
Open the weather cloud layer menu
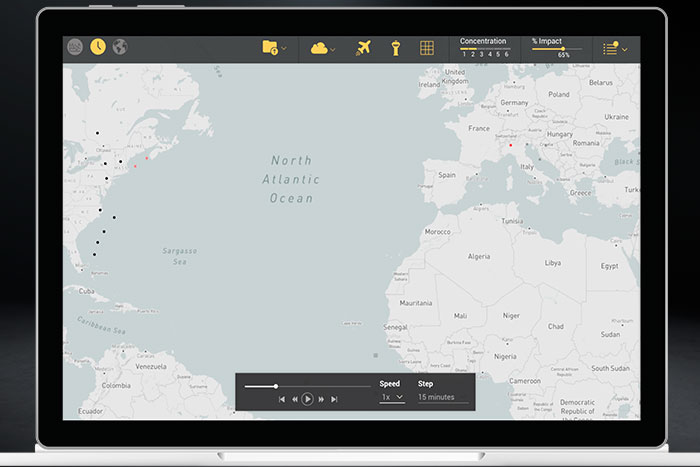[323, 48]
